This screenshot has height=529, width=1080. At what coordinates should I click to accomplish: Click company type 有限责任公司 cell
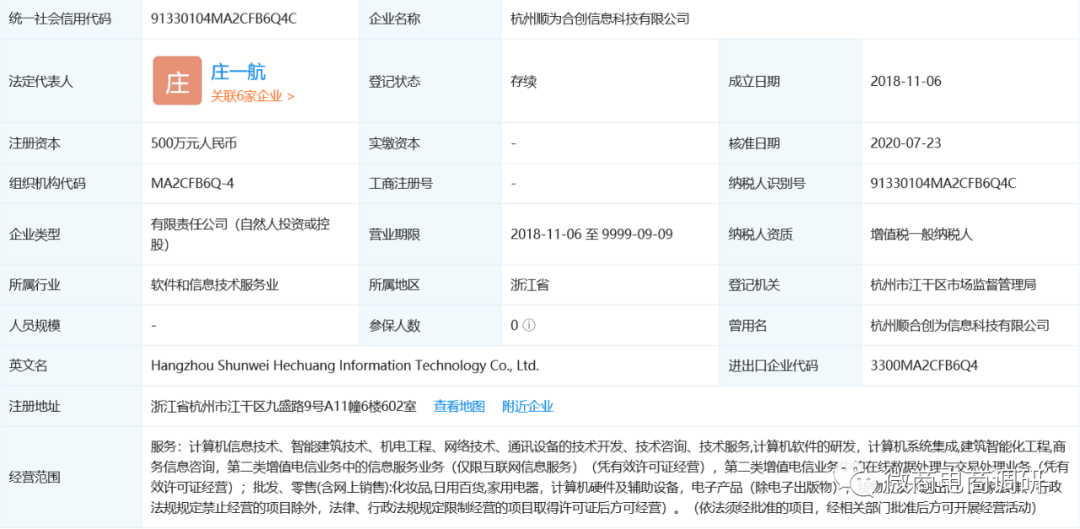tap(238, 234)
